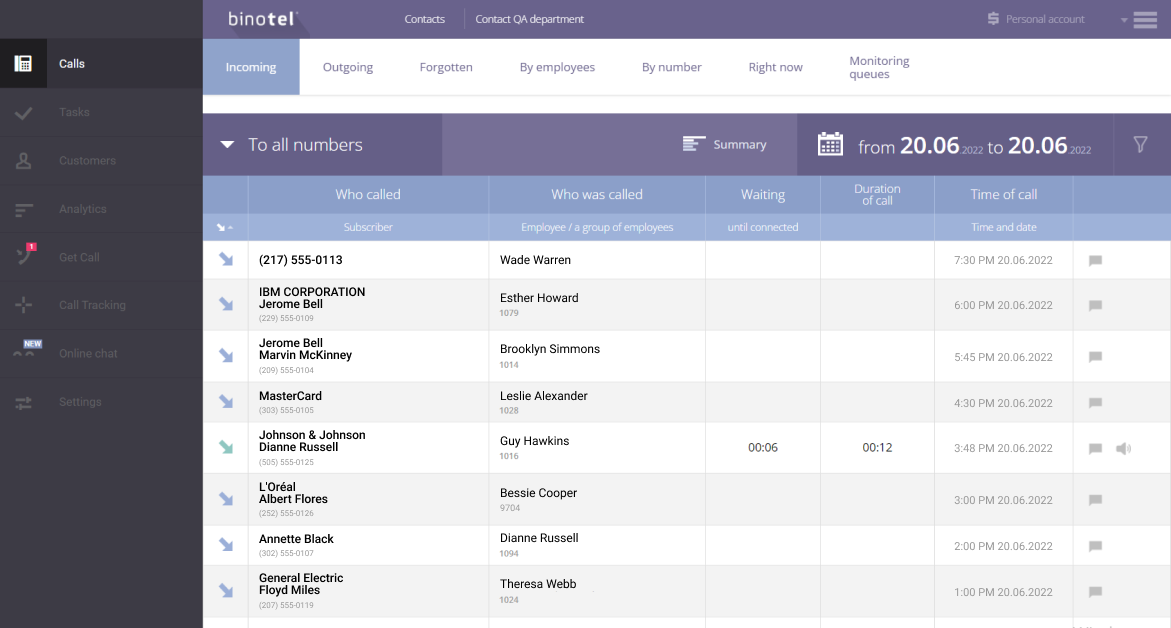The width and height of the screenshot is (1171, 628).
Task: Click the from 20.06 to 20.06 date range
Action: pyautogui.click(x=975, y=145)
